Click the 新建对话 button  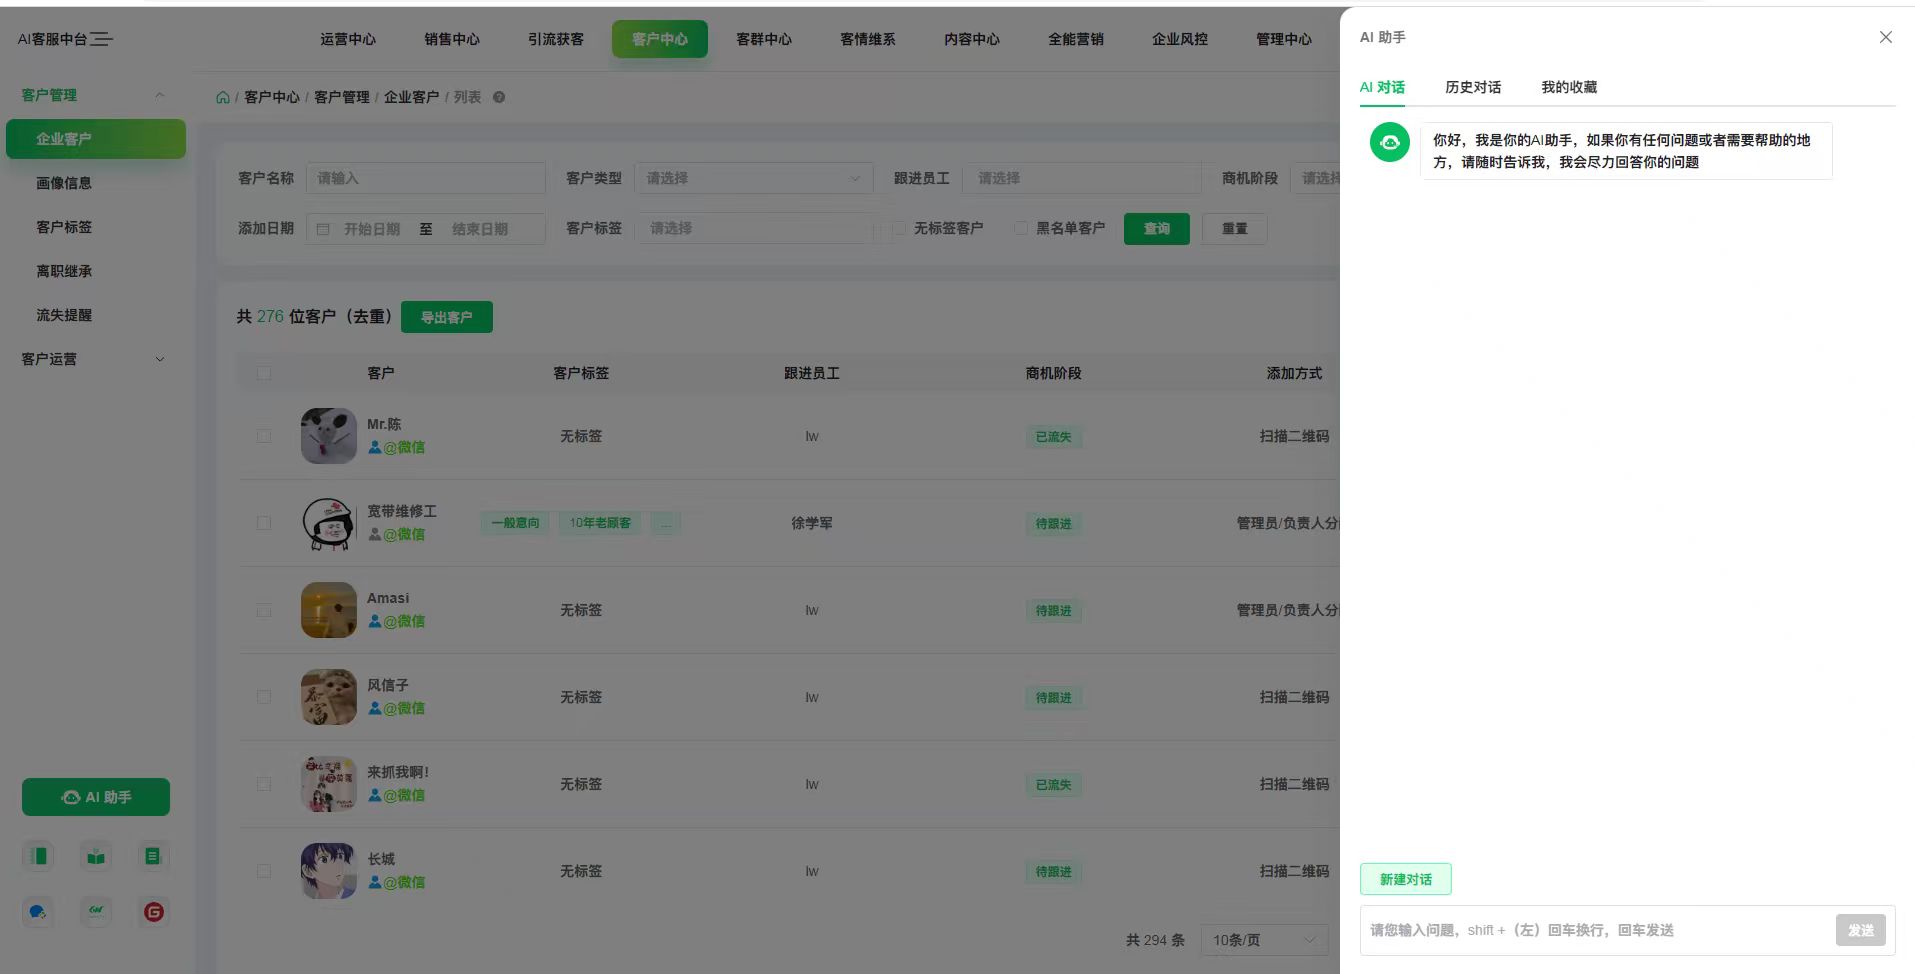pos(1405,879)
